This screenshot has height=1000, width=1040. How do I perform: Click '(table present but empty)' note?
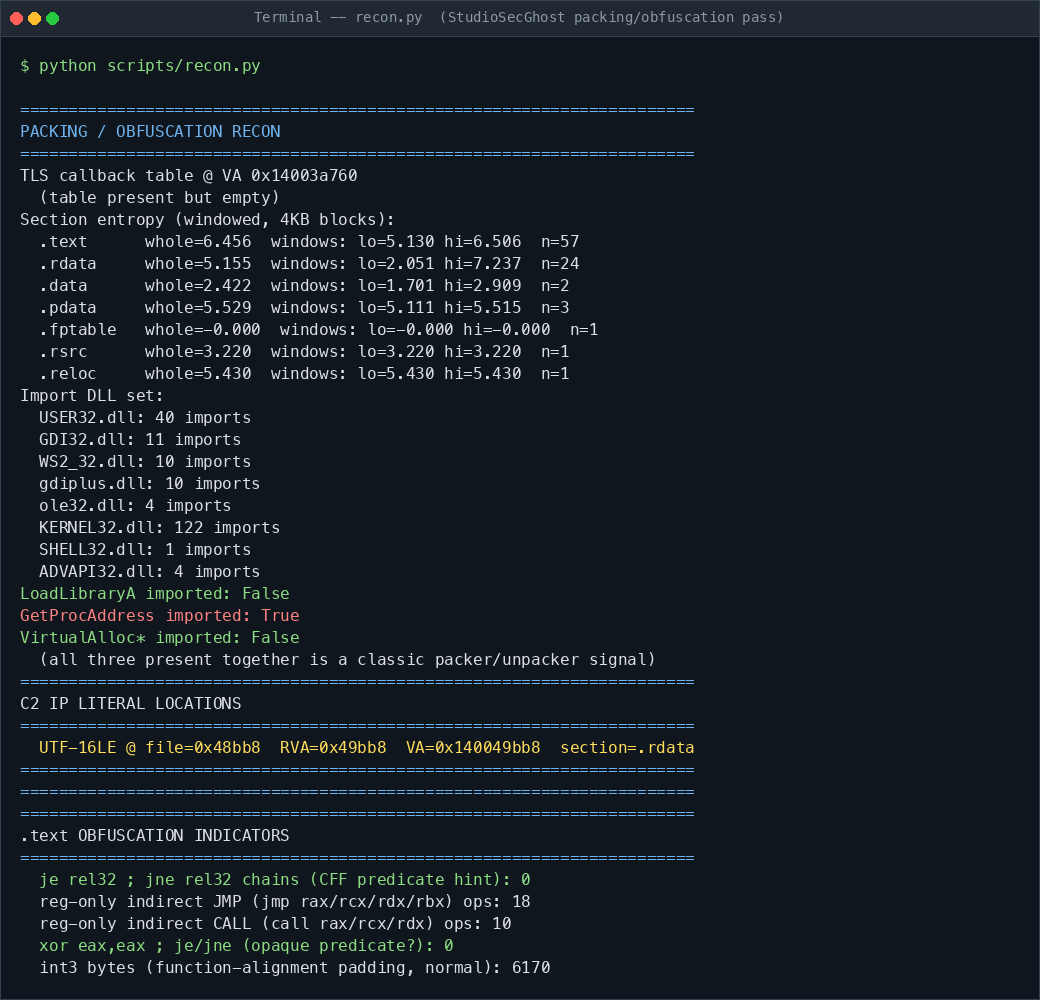[x=159, y=198]
